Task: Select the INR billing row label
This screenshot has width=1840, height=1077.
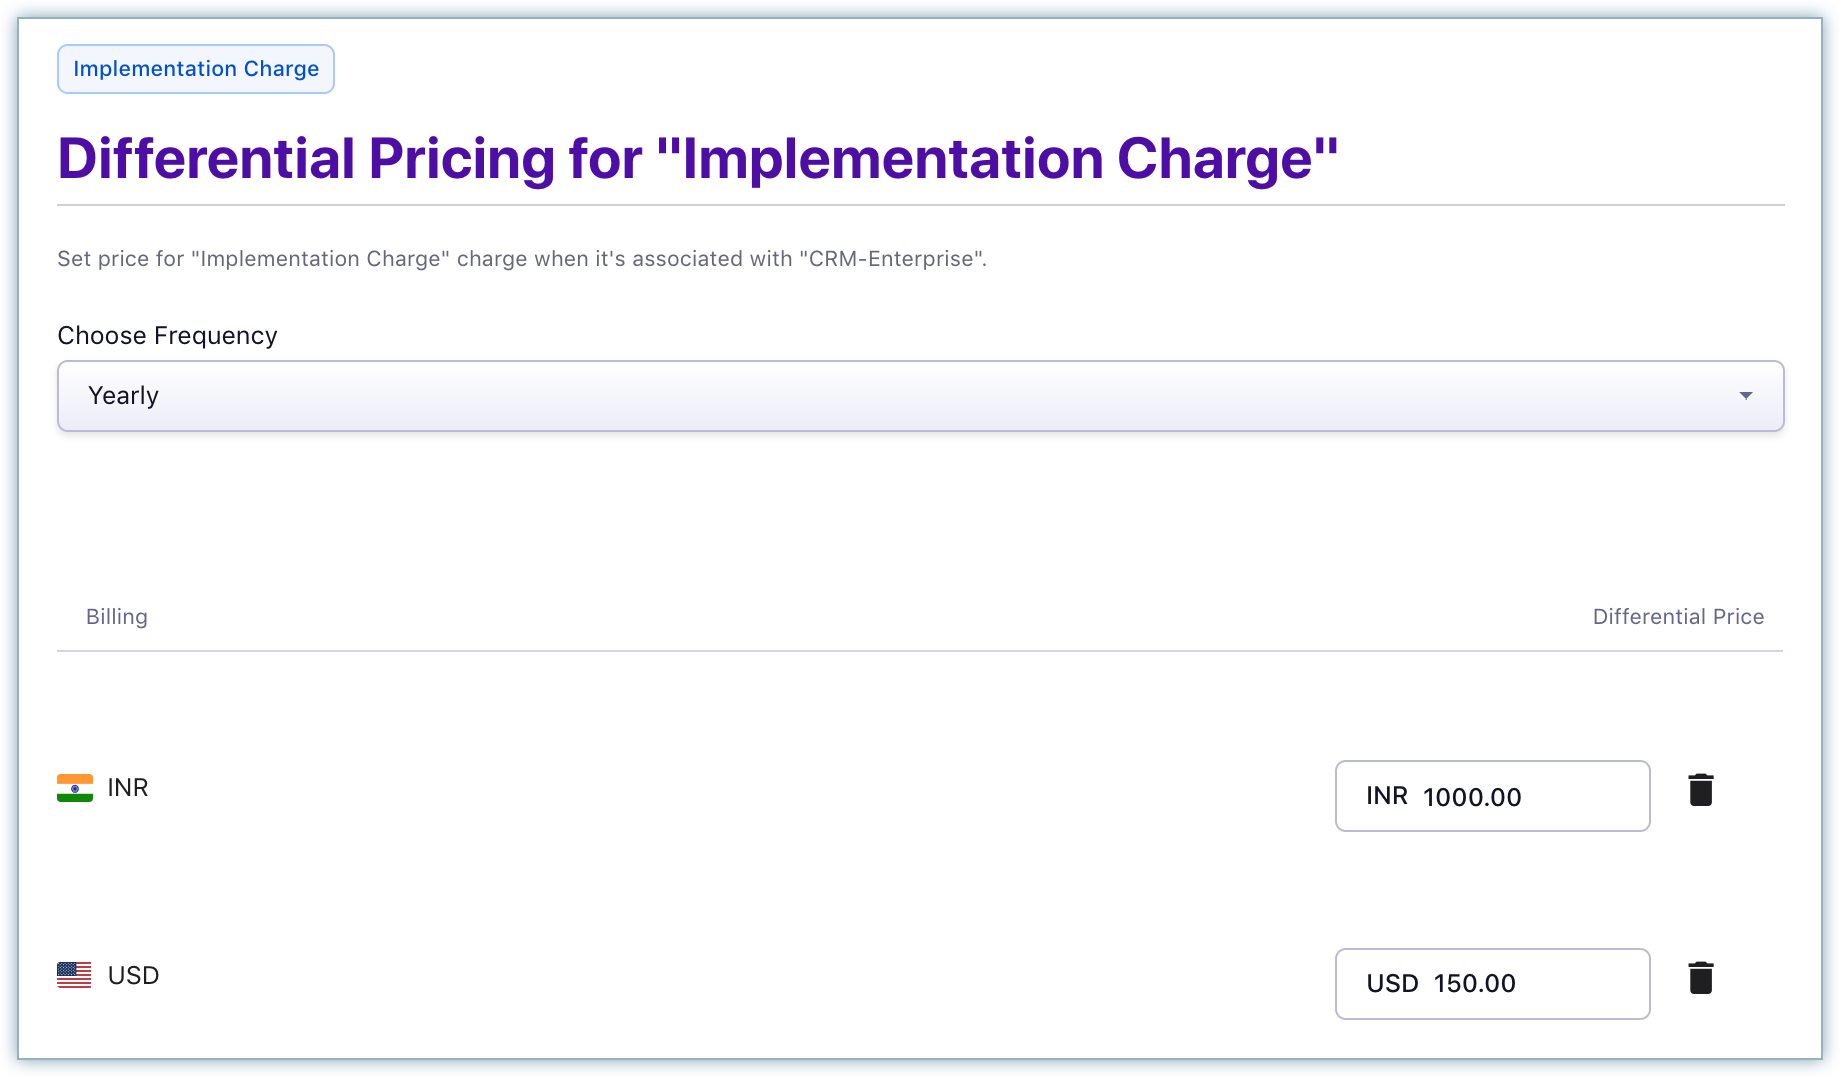Action: coord(126,788)
